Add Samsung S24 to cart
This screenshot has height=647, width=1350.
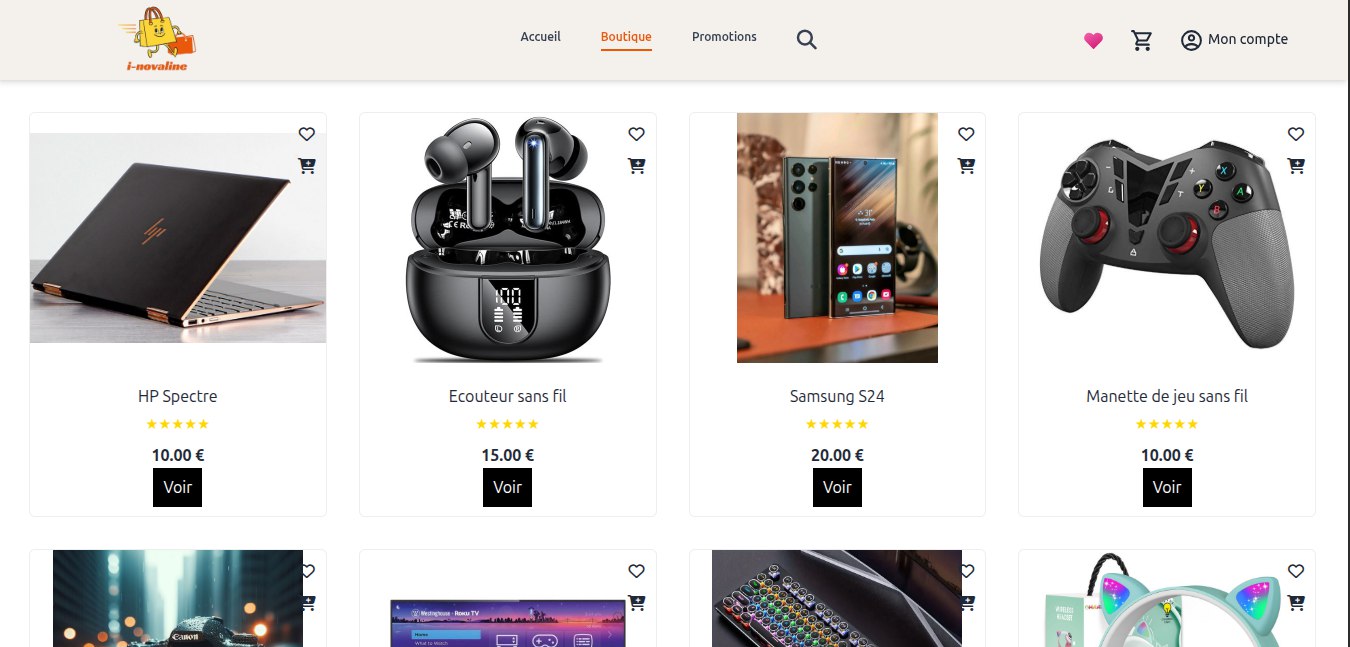tap(966, 166)
